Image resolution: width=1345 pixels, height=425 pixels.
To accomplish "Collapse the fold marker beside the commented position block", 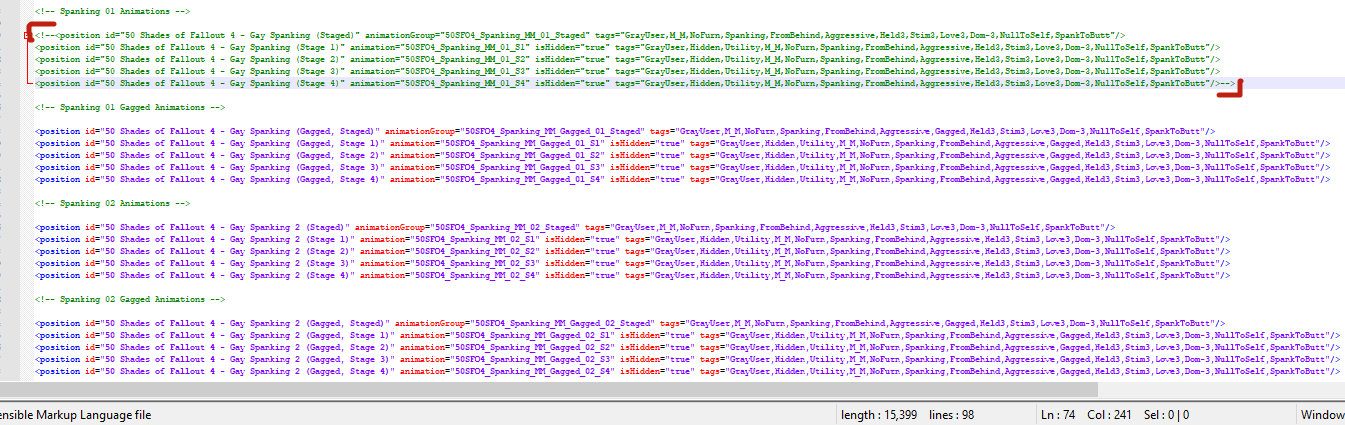I will (28, 35).
